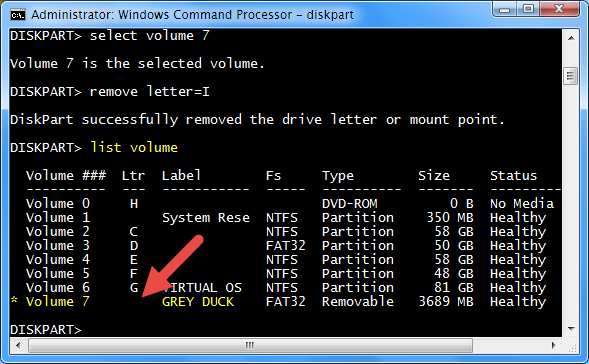The width and height of the screenshot is (589, 364).
Task: Click the "Size" column header
Action: tap(434, 176)
